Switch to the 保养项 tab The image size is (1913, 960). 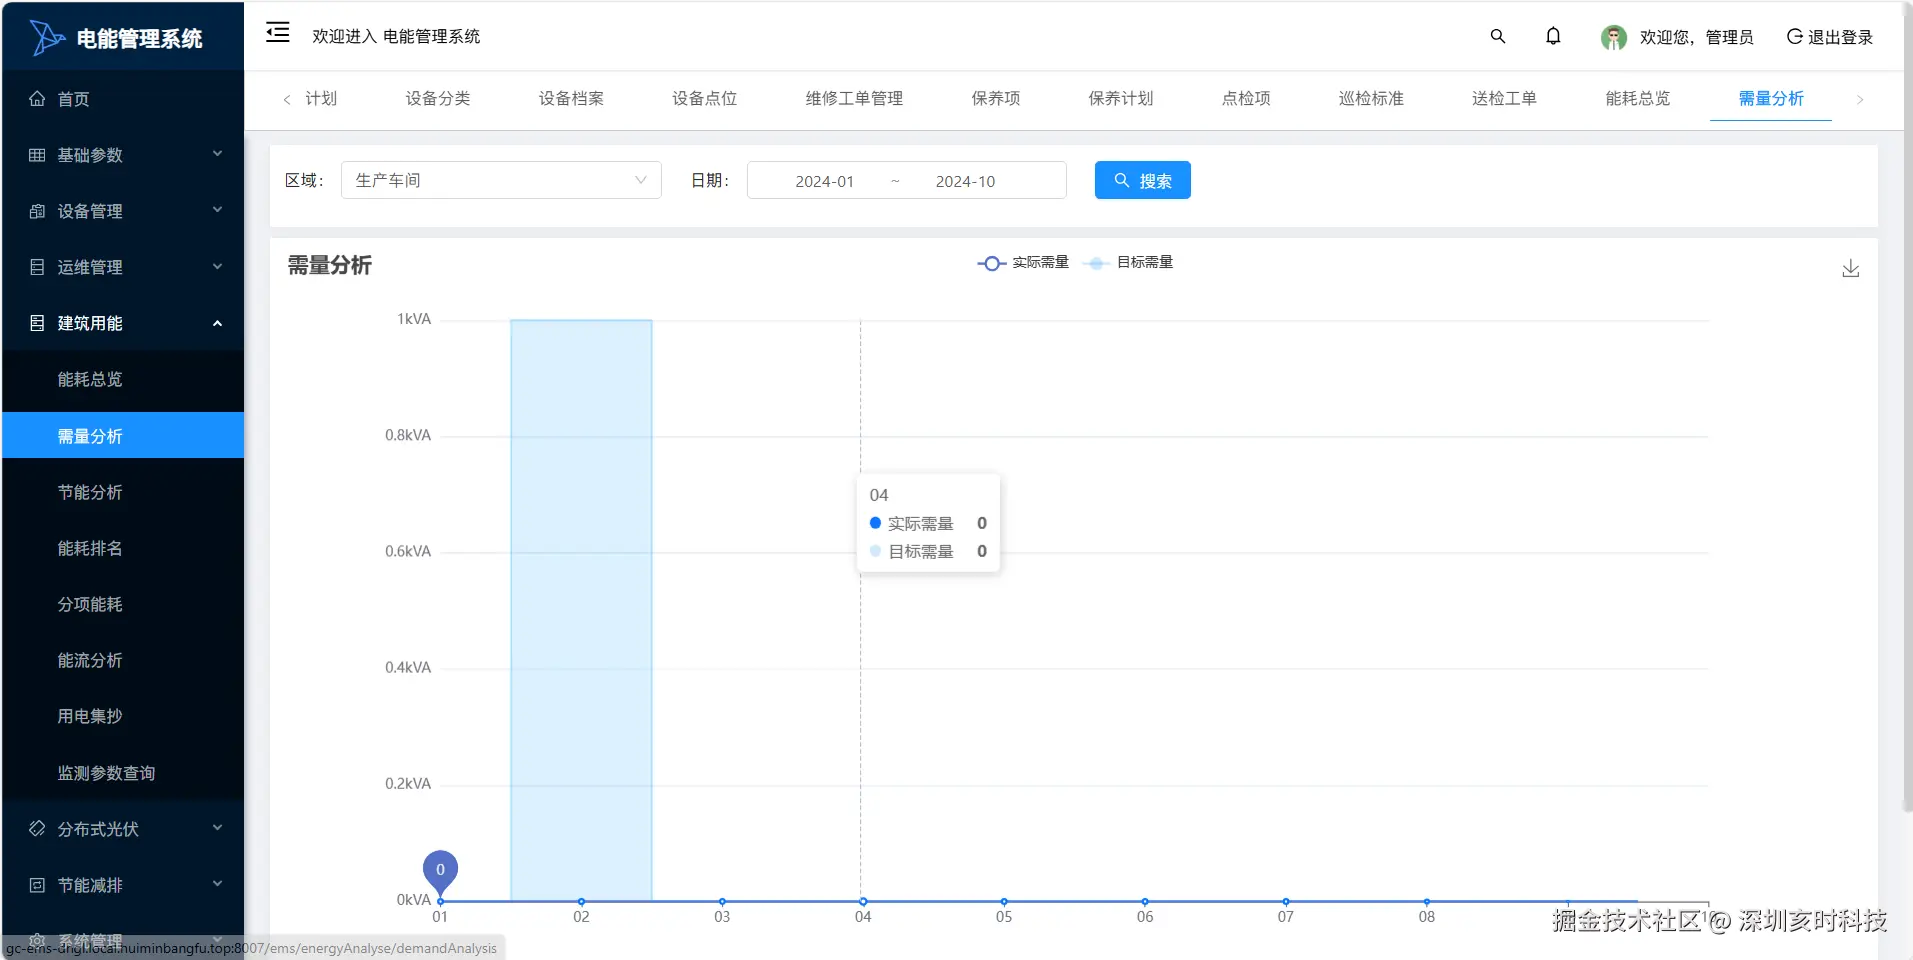tap(996, 98)
